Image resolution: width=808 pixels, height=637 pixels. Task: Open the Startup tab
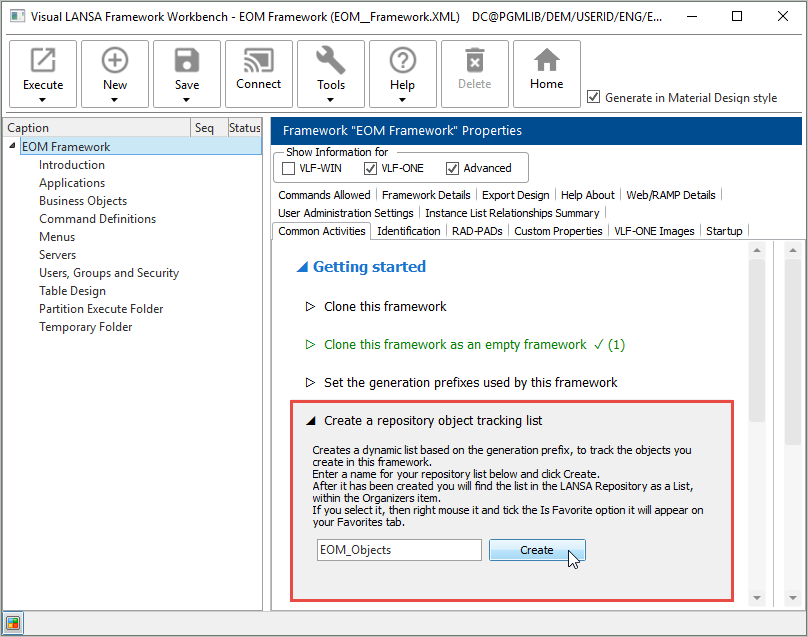724,231
